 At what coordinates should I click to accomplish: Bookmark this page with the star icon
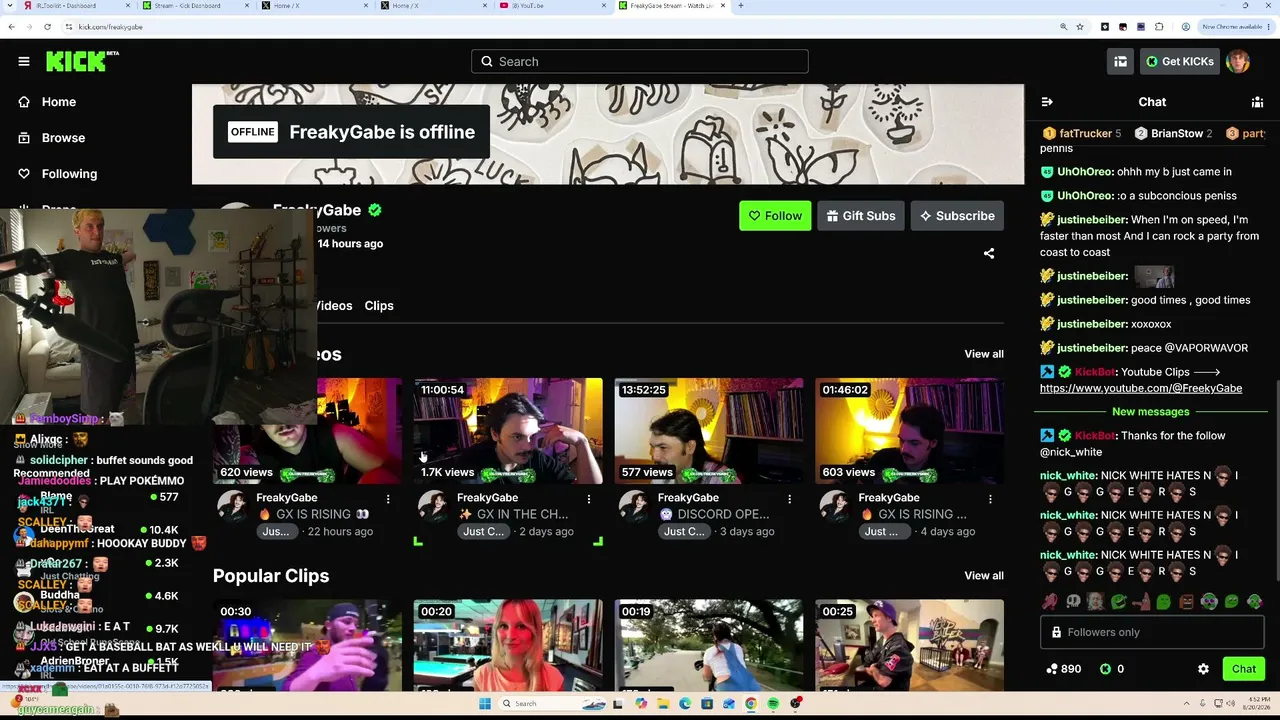coord(1080,27)
